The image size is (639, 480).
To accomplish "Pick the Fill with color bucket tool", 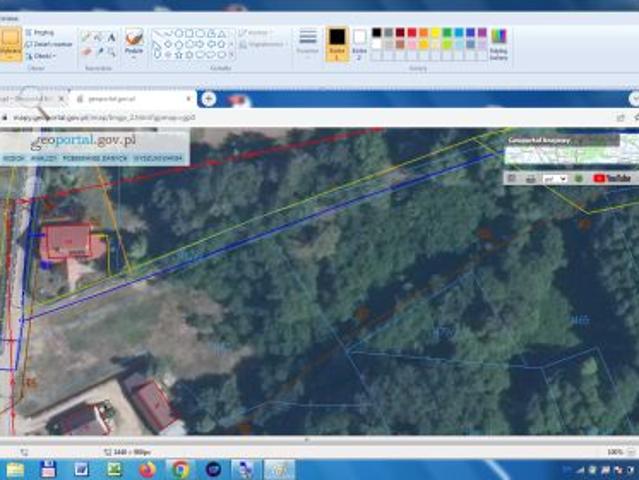I will [x=99, y=37].
